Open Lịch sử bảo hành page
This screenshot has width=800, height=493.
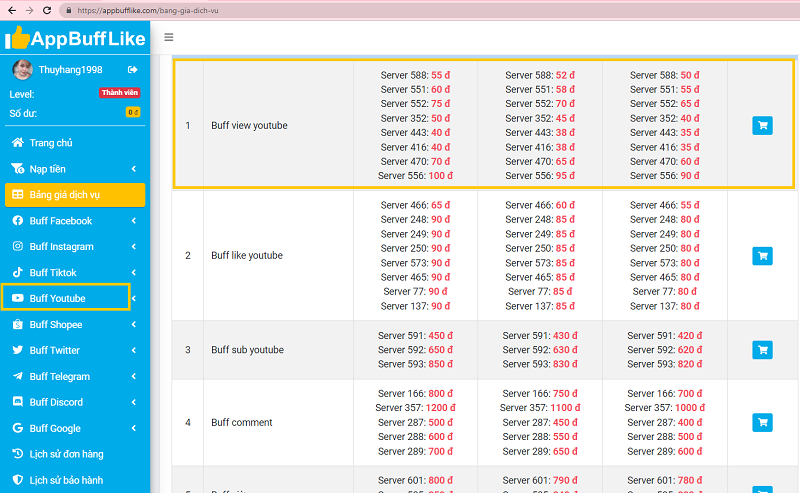tap(75, 480)
